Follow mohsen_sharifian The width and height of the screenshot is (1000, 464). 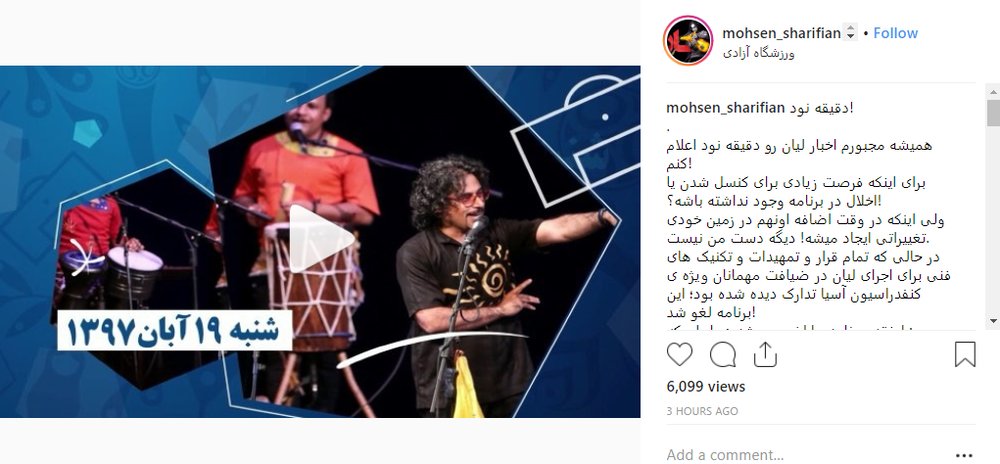895,33
